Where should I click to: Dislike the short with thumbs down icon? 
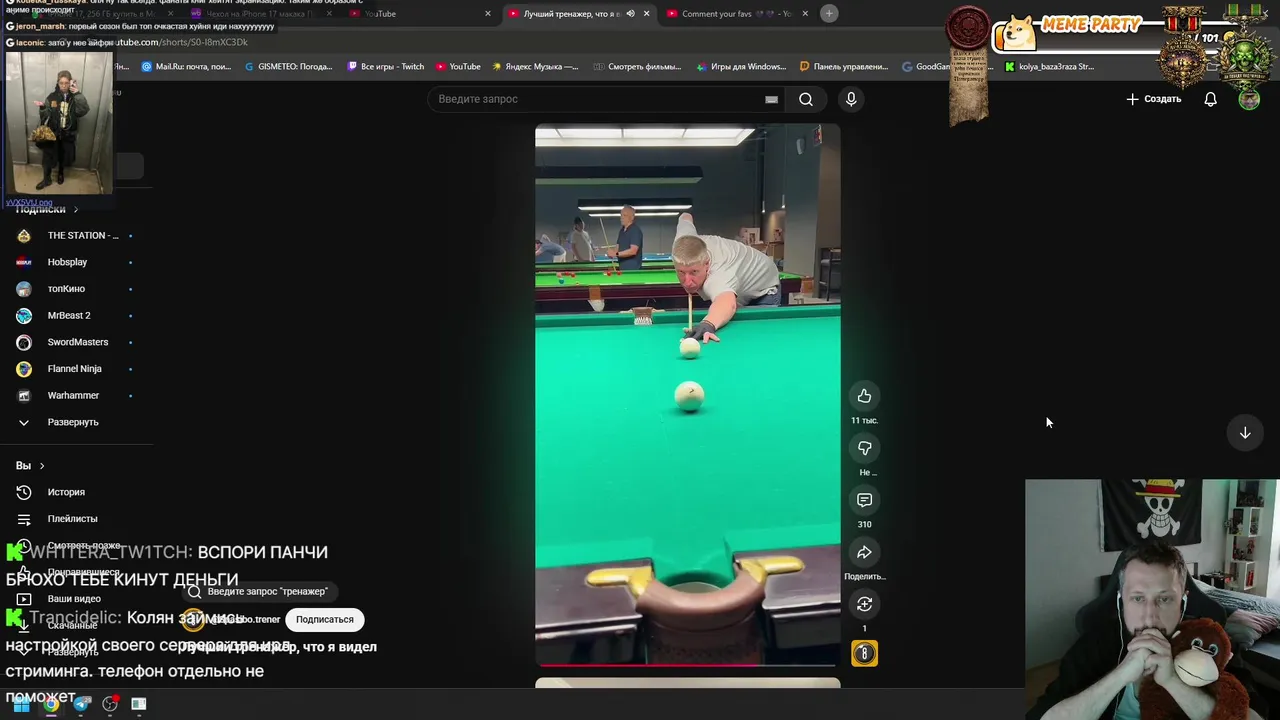tap(864, 448)
